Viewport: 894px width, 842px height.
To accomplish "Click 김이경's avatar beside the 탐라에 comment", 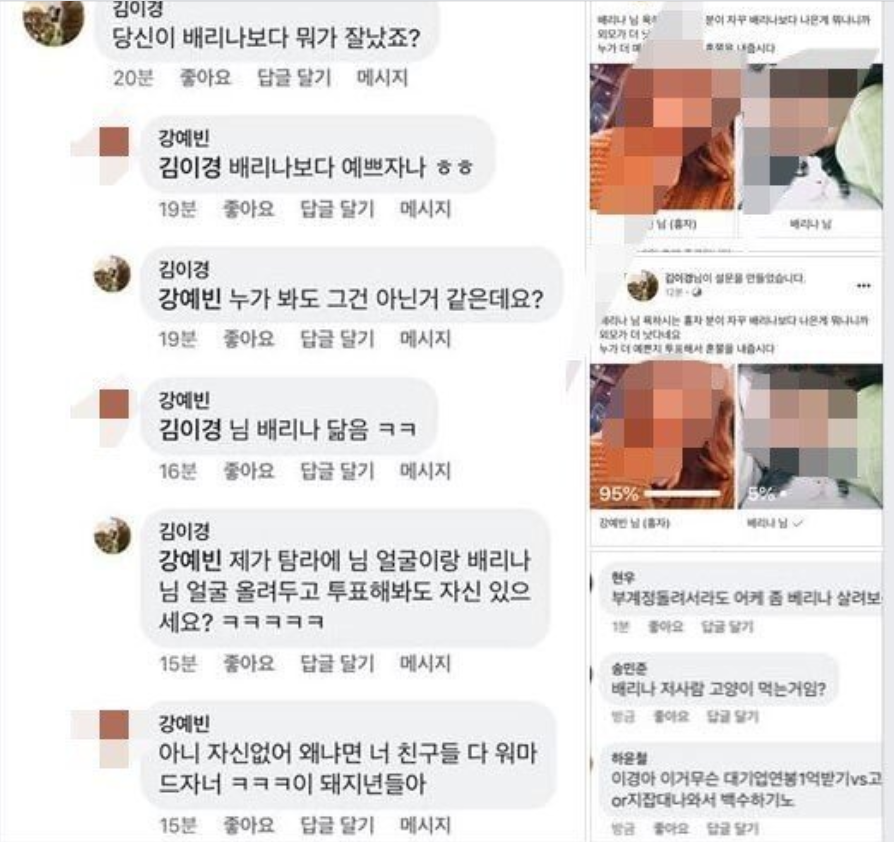I will pos(112,535).
